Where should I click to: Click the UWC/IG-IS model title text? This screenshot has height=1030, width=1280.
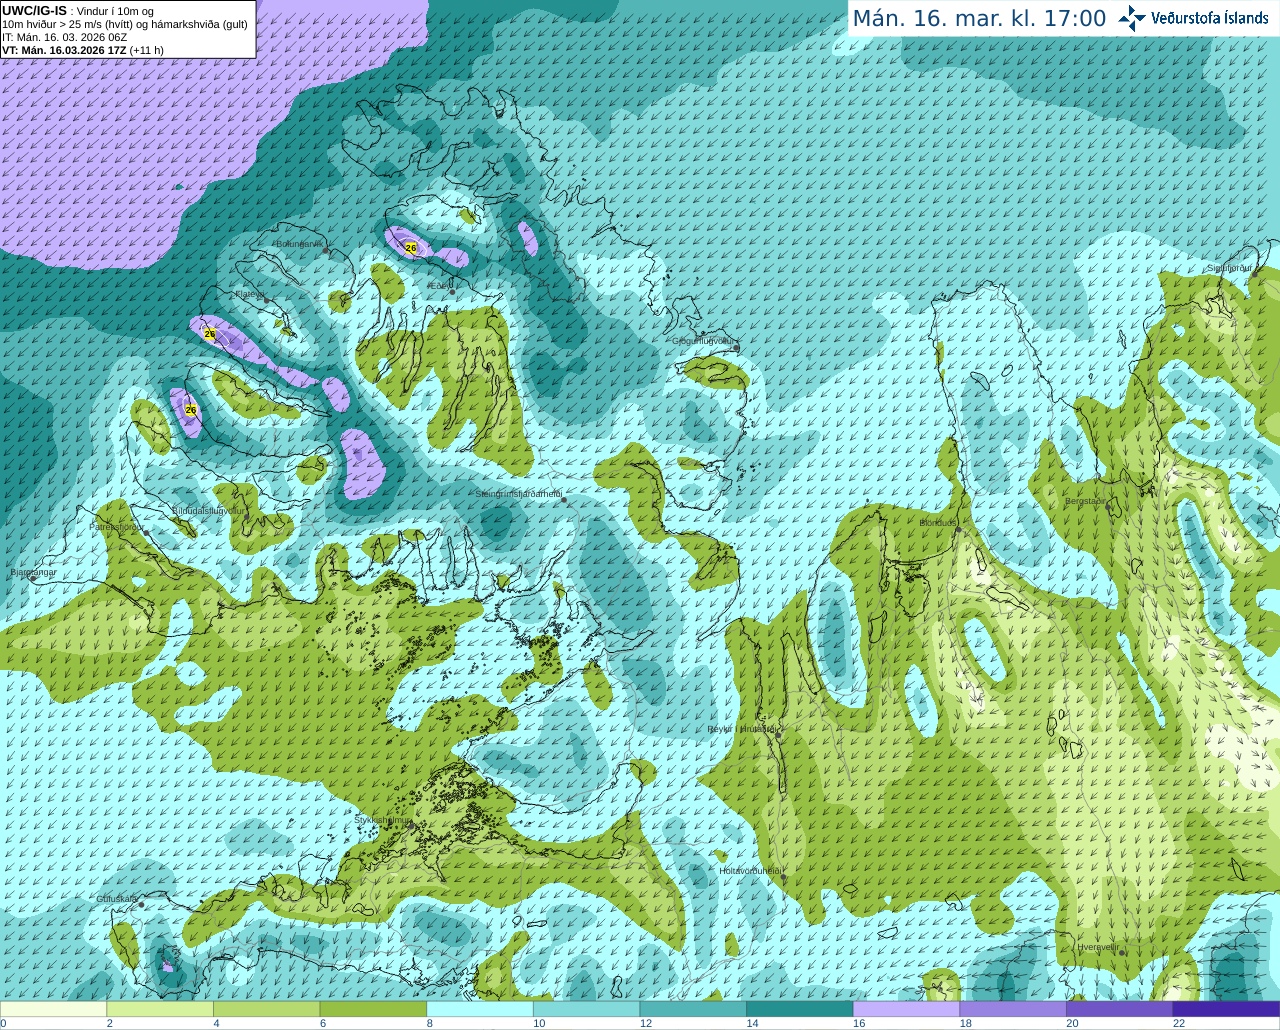click(34, 10)
